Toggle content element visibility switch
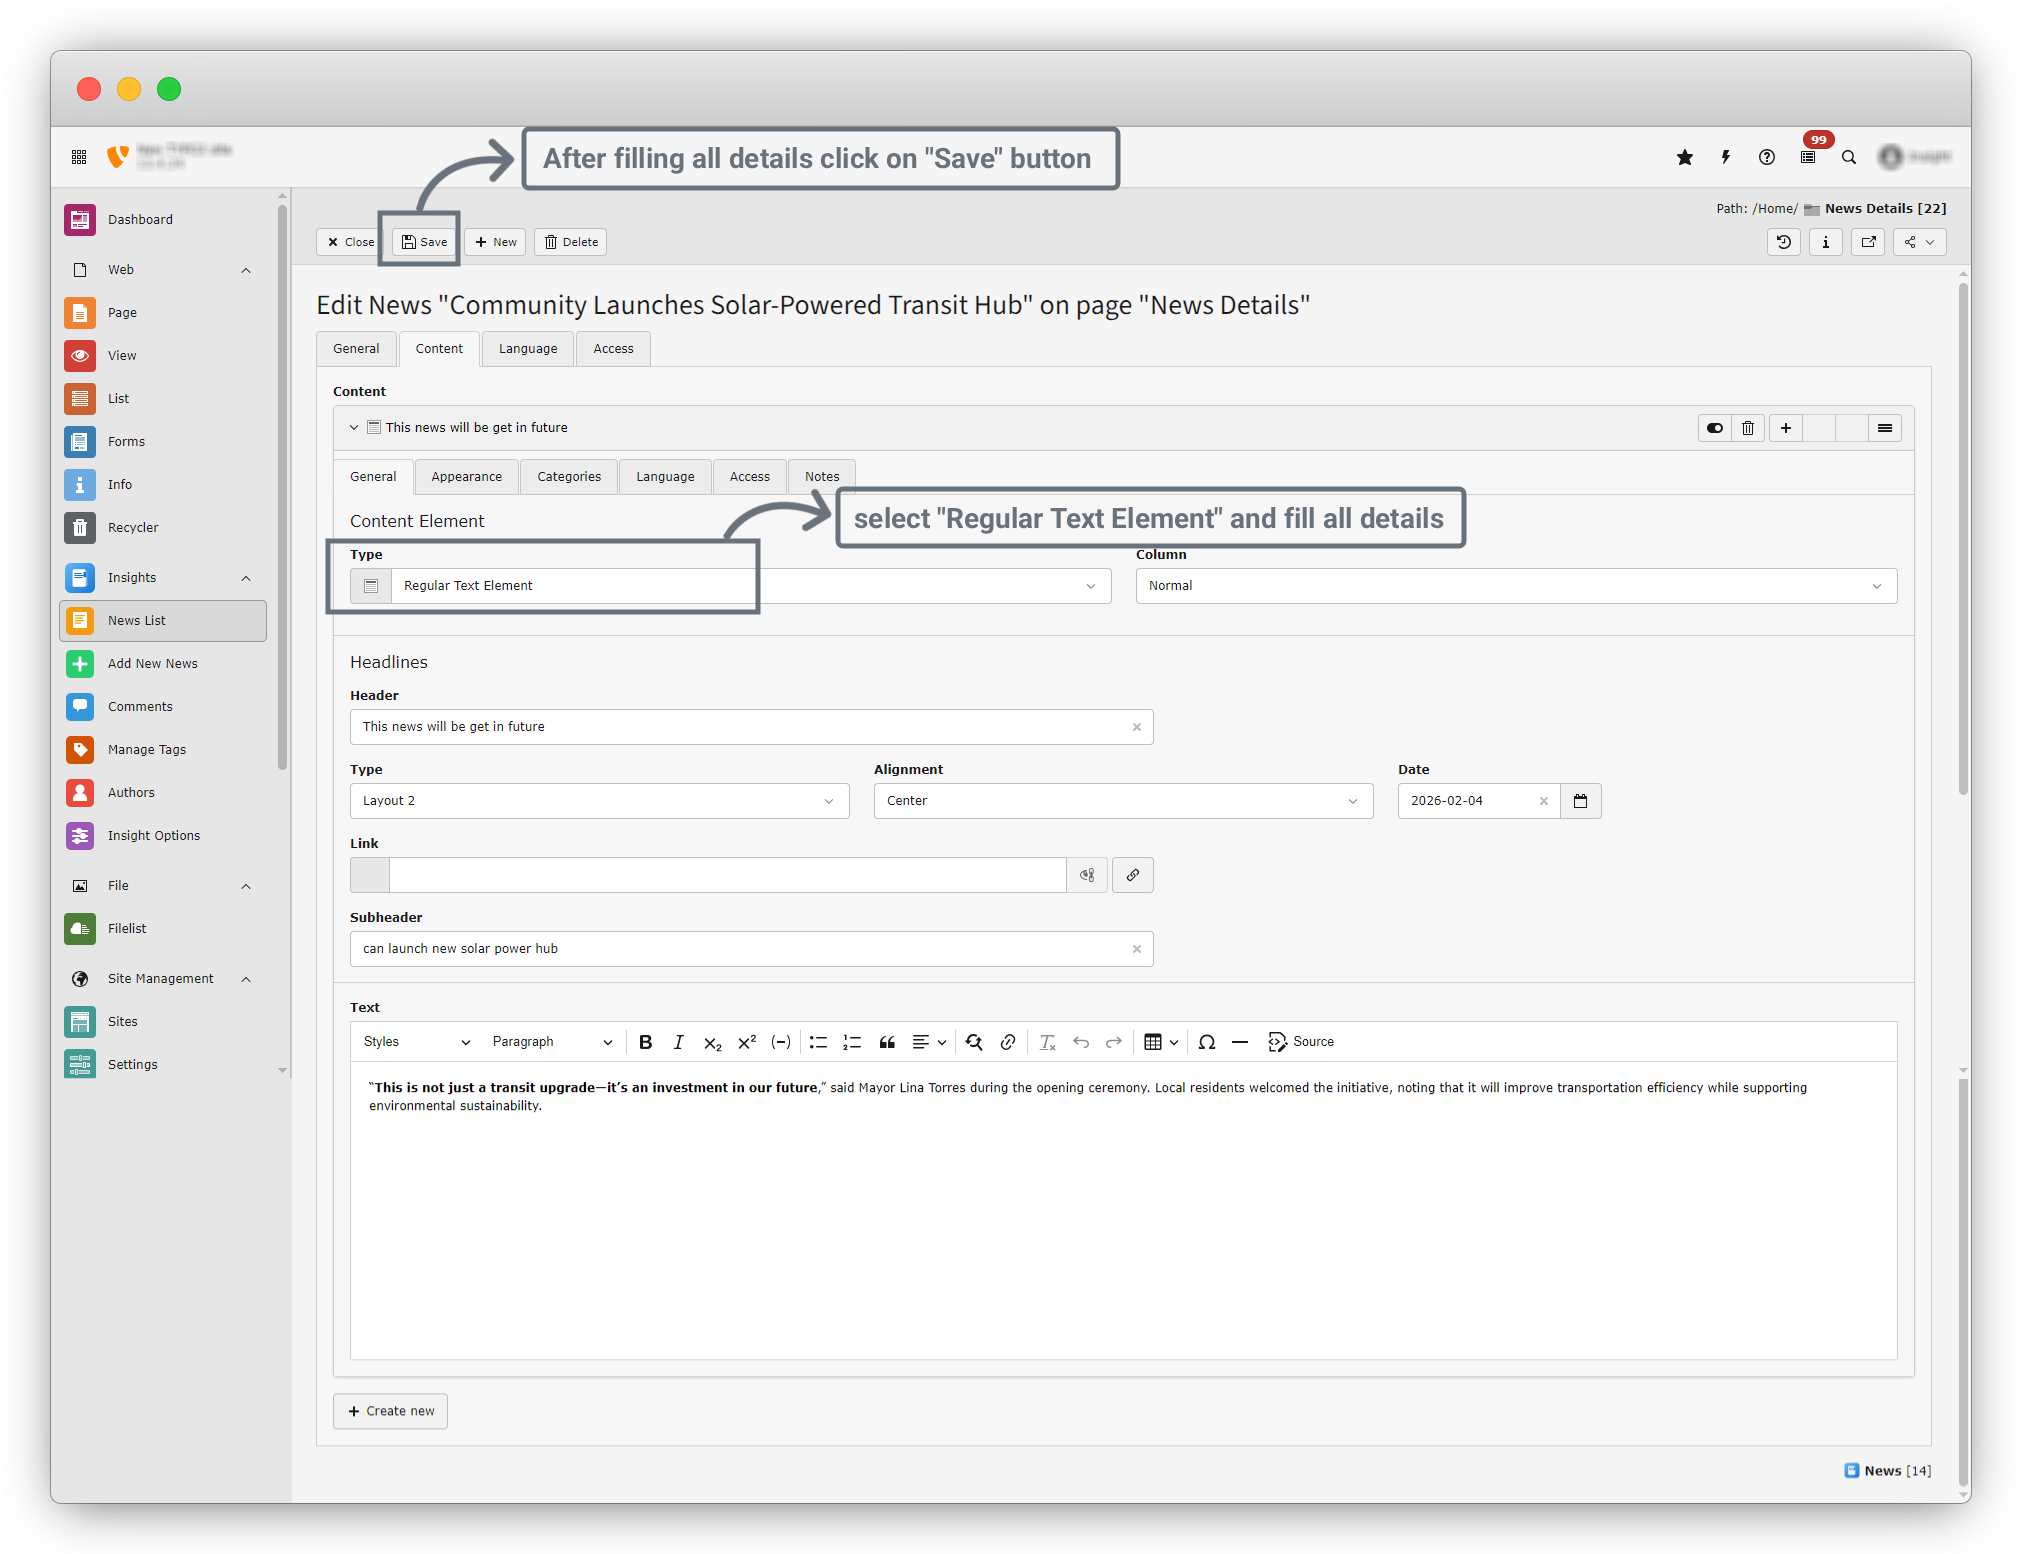This screenshot has height=1554, width=2022. coord(1714,428)
